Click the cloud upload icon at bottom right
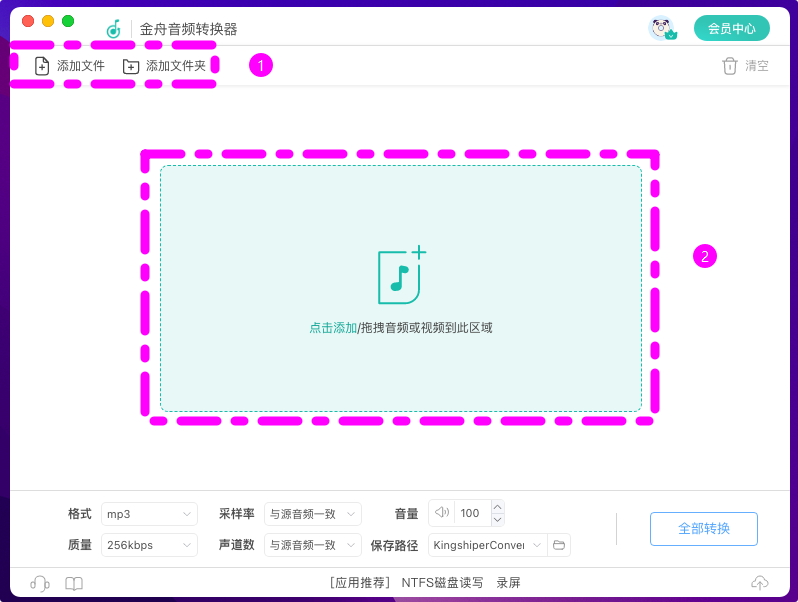Screen dimensions: 798x602 tap(759, 583)
